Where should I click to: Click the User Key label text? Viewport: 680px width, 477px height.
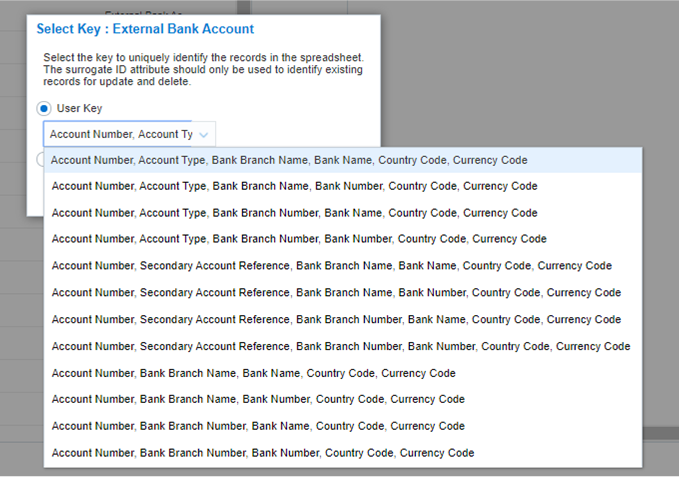[x=79, y=108]
